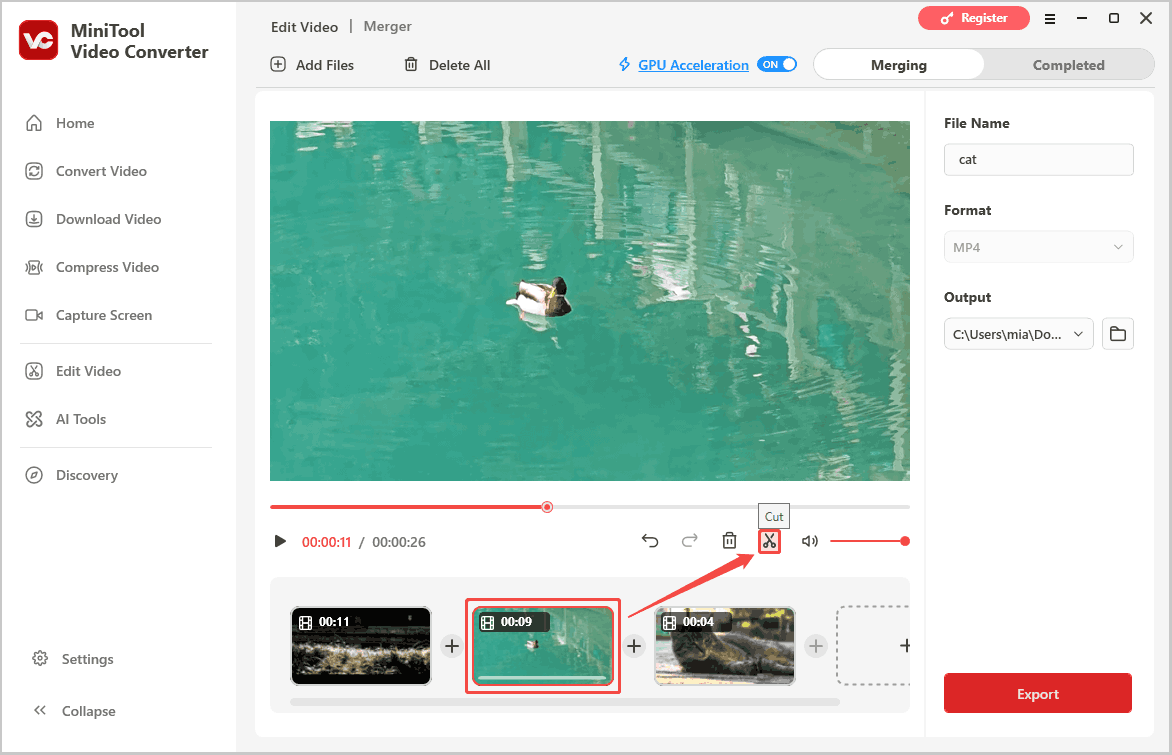The image size is (1172, 755).
Task: Add a clip in the empty dashed slot
Action: [x=873, y=646]
